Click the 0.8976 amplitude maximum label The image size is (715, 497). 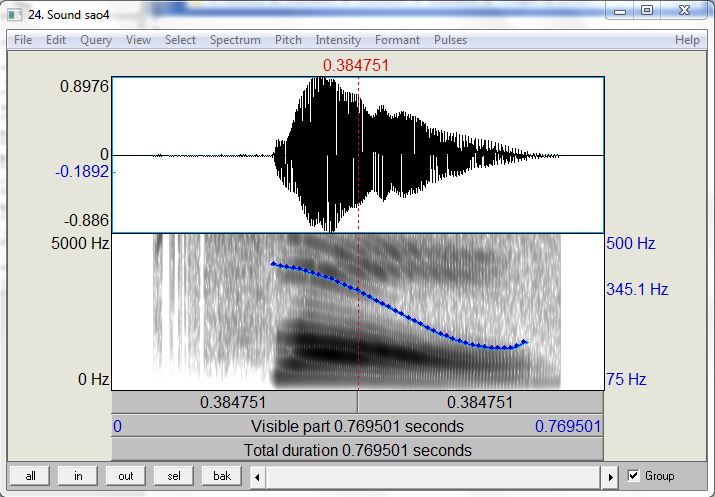[x=84, y=86]
